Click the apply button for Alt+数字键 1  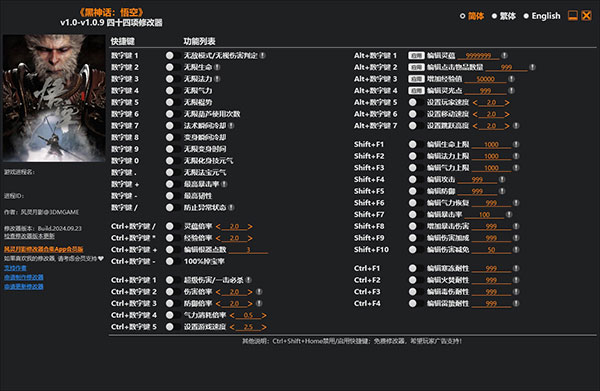(416, 55)
